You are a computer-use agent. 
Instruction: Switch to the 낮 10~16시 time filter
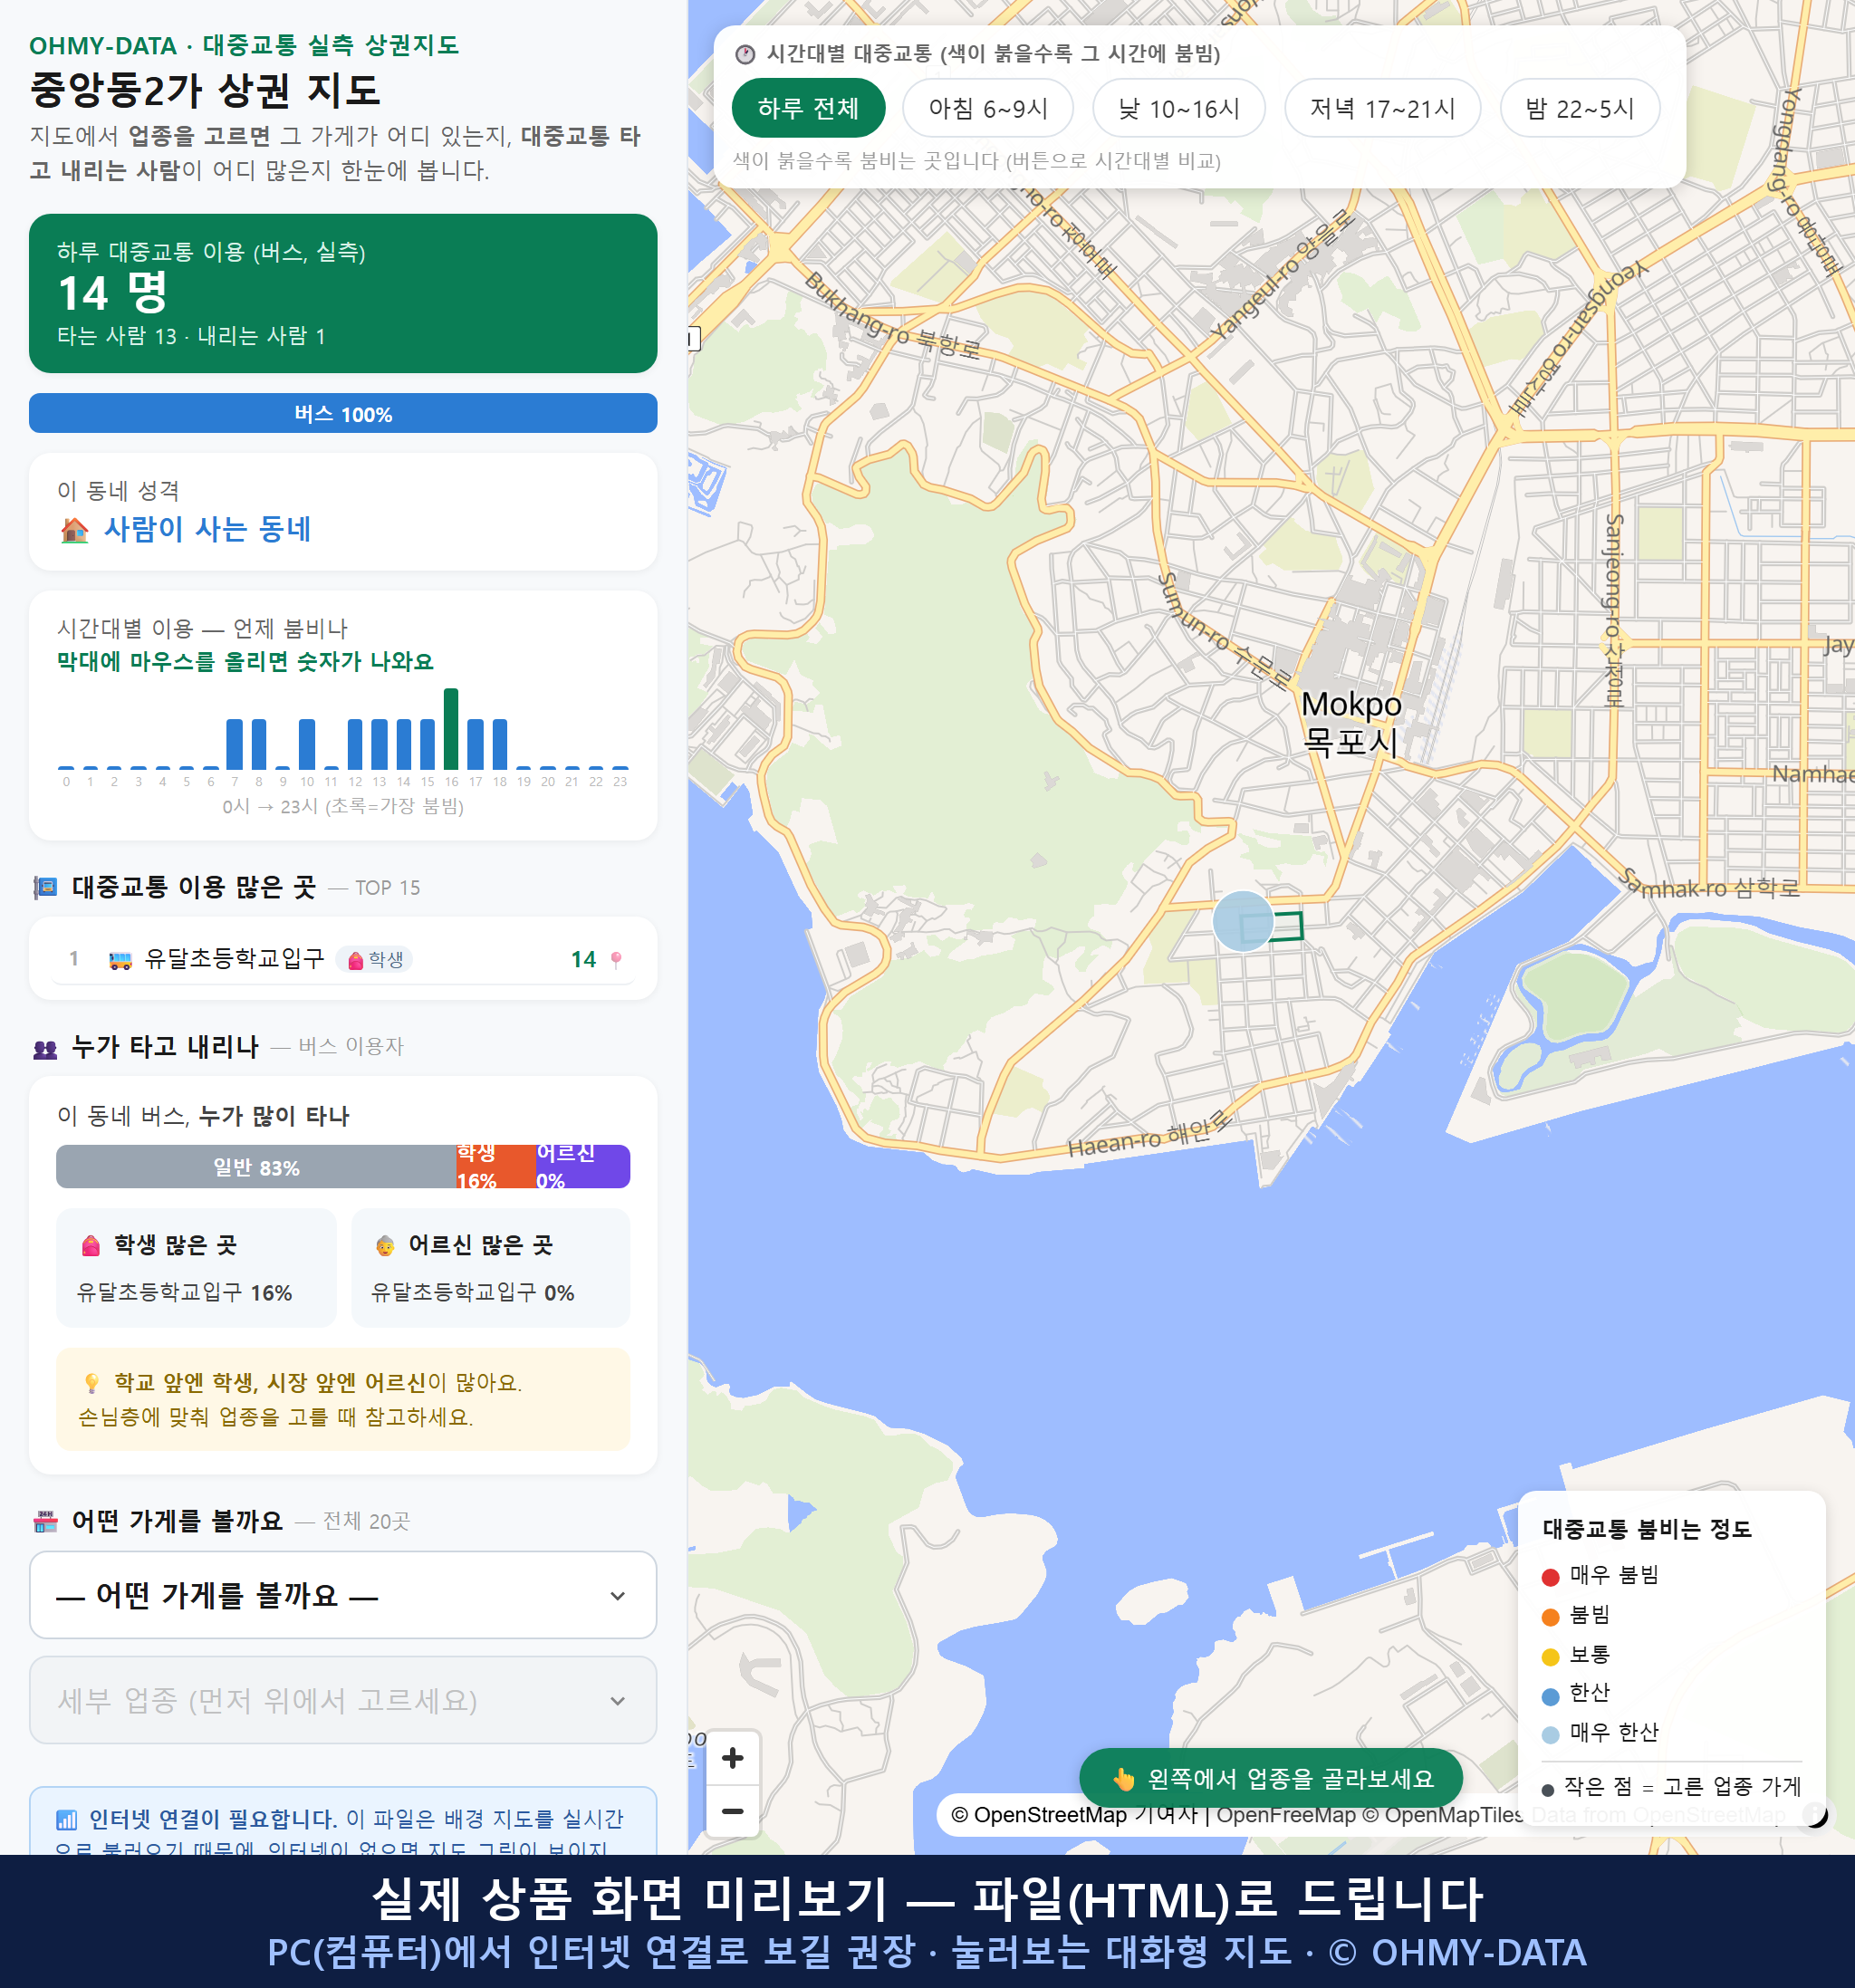click(1178, 108)
